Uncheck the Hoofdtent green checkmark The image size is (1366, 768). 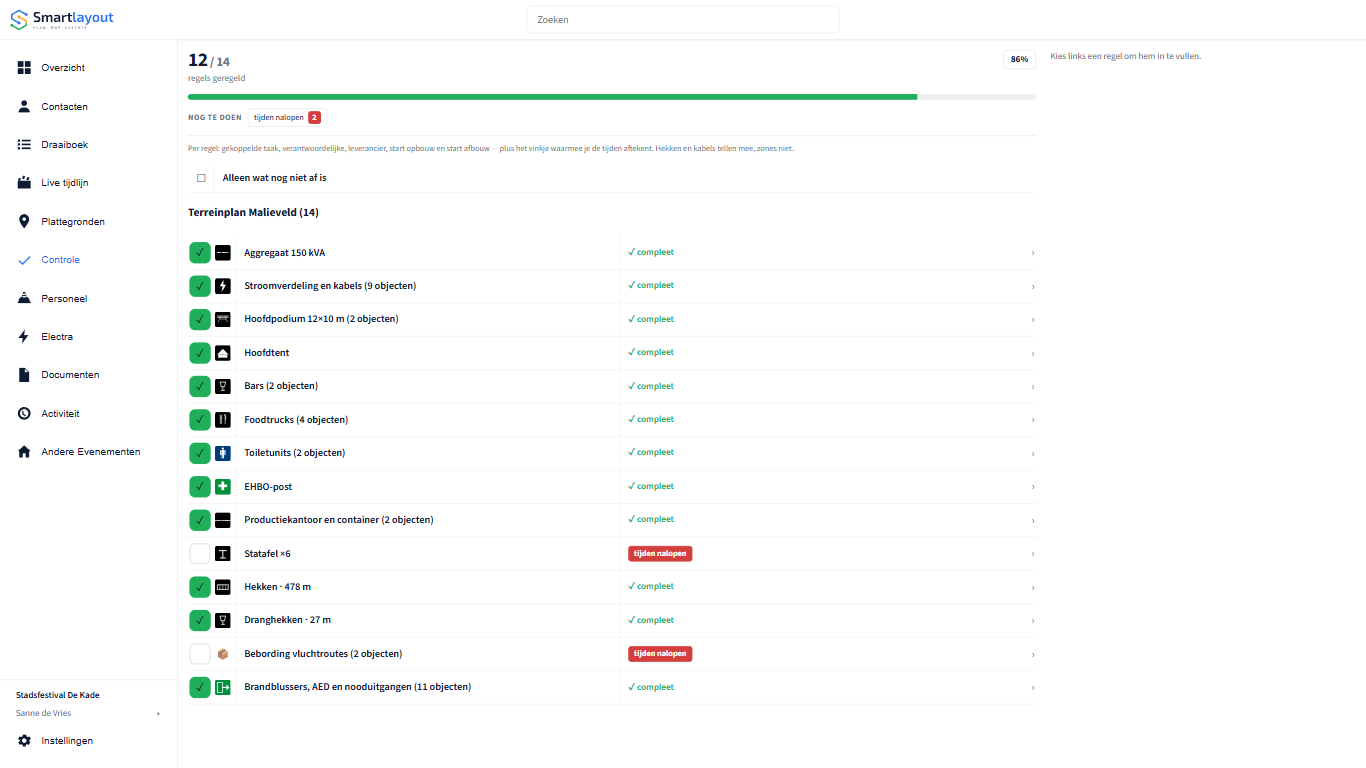(x=200, y=353)
